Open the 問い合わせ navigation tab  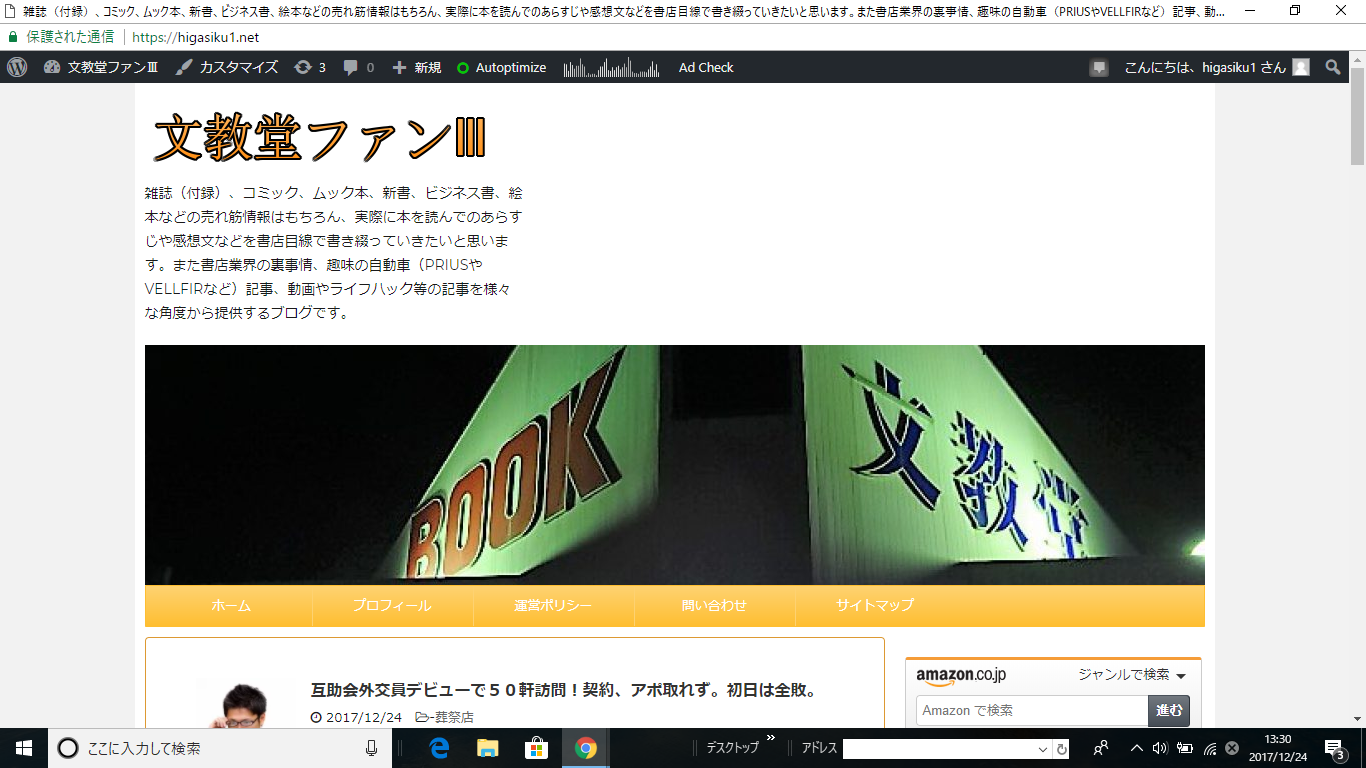click(714, 605)
